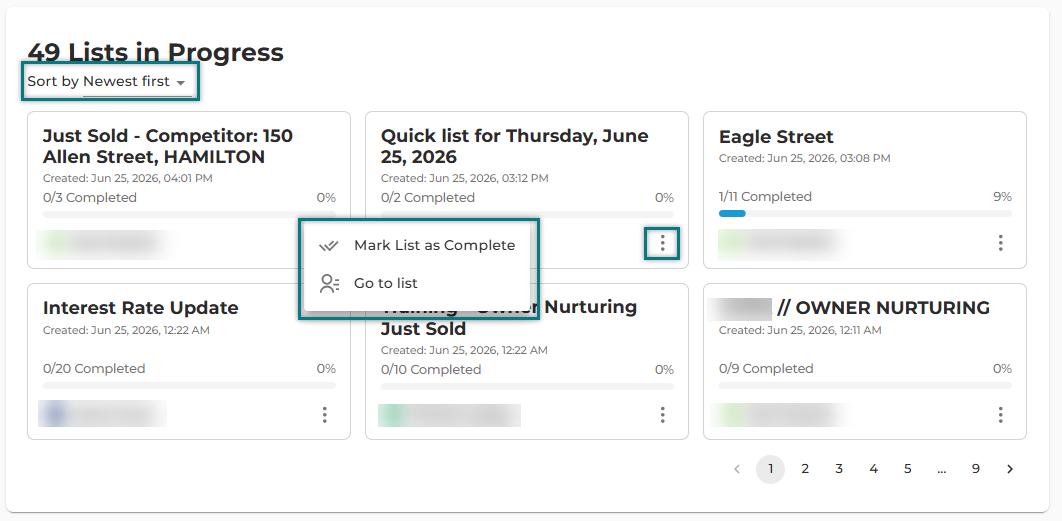Viewport: 1062px width, 521px height.
Task: Click the Created: Jun 25, 2026, 03:08 PM text
Action: tap(805, 158)
